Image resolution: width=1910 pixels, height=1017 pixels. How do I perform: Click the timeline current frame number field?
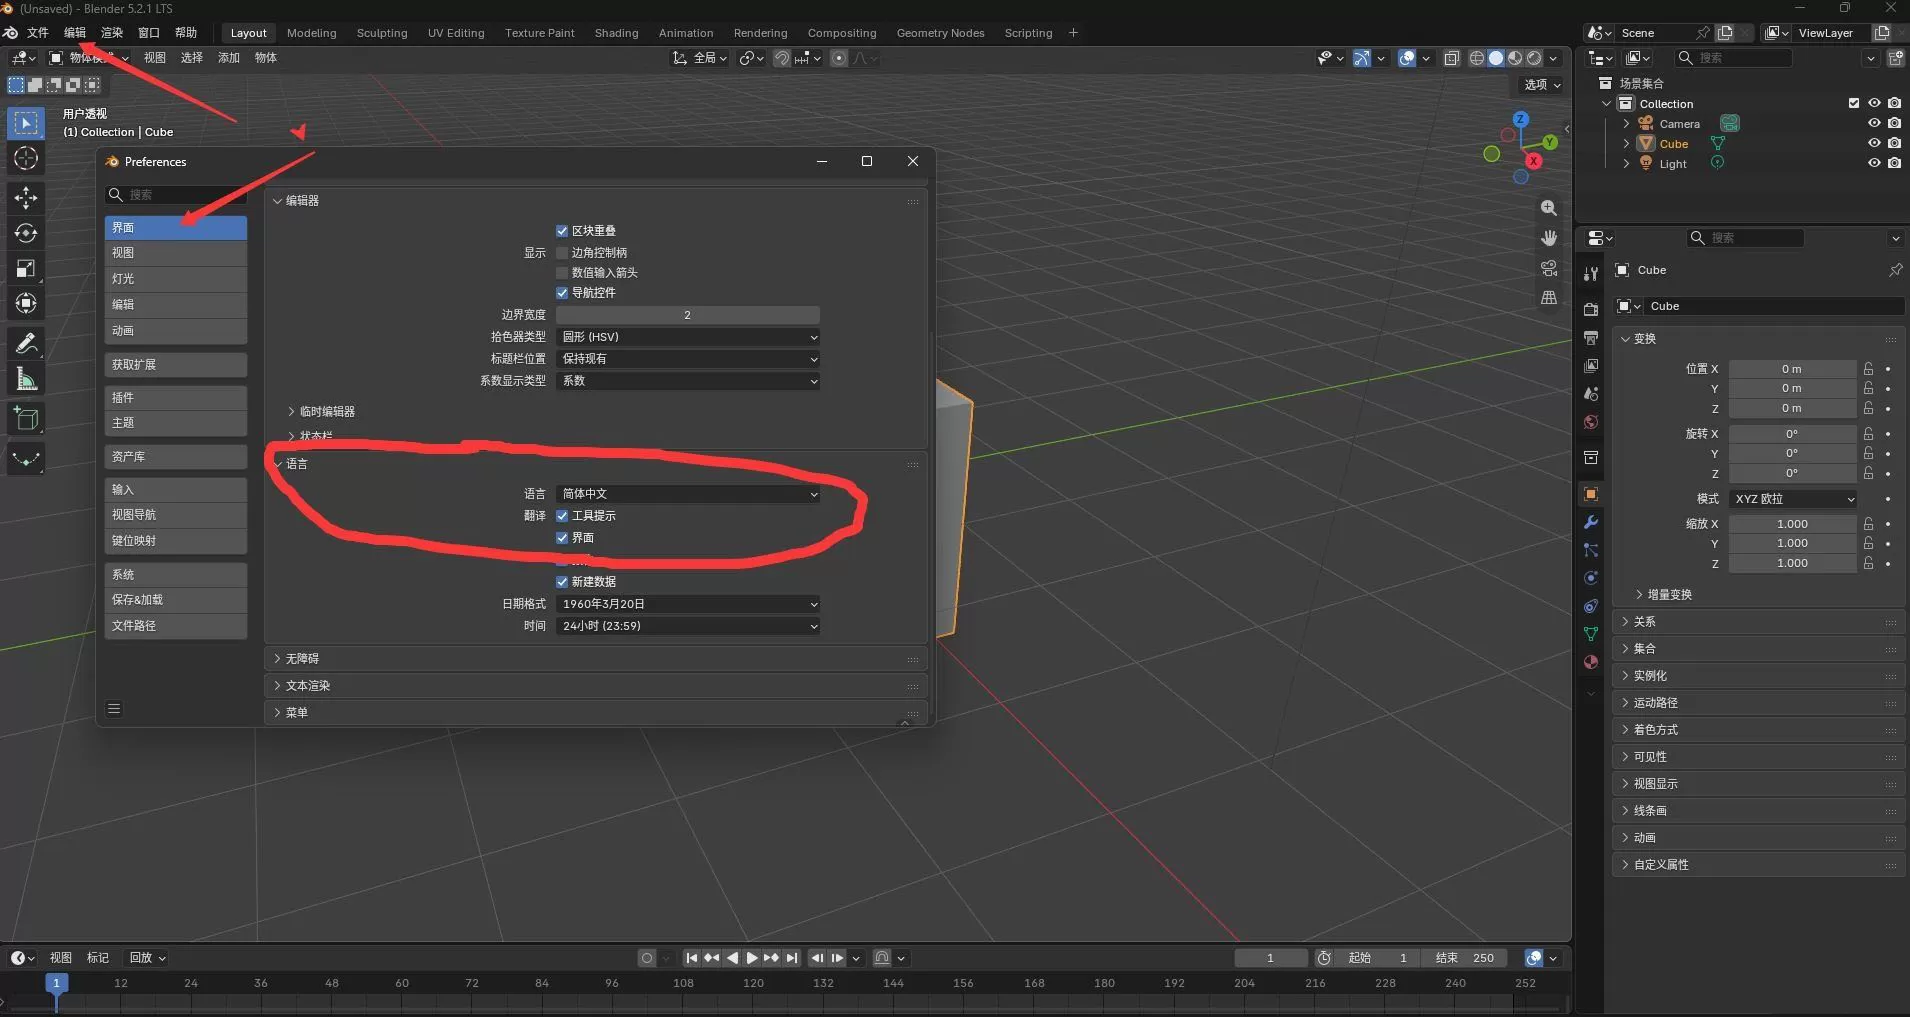[x=1271, y=958]
